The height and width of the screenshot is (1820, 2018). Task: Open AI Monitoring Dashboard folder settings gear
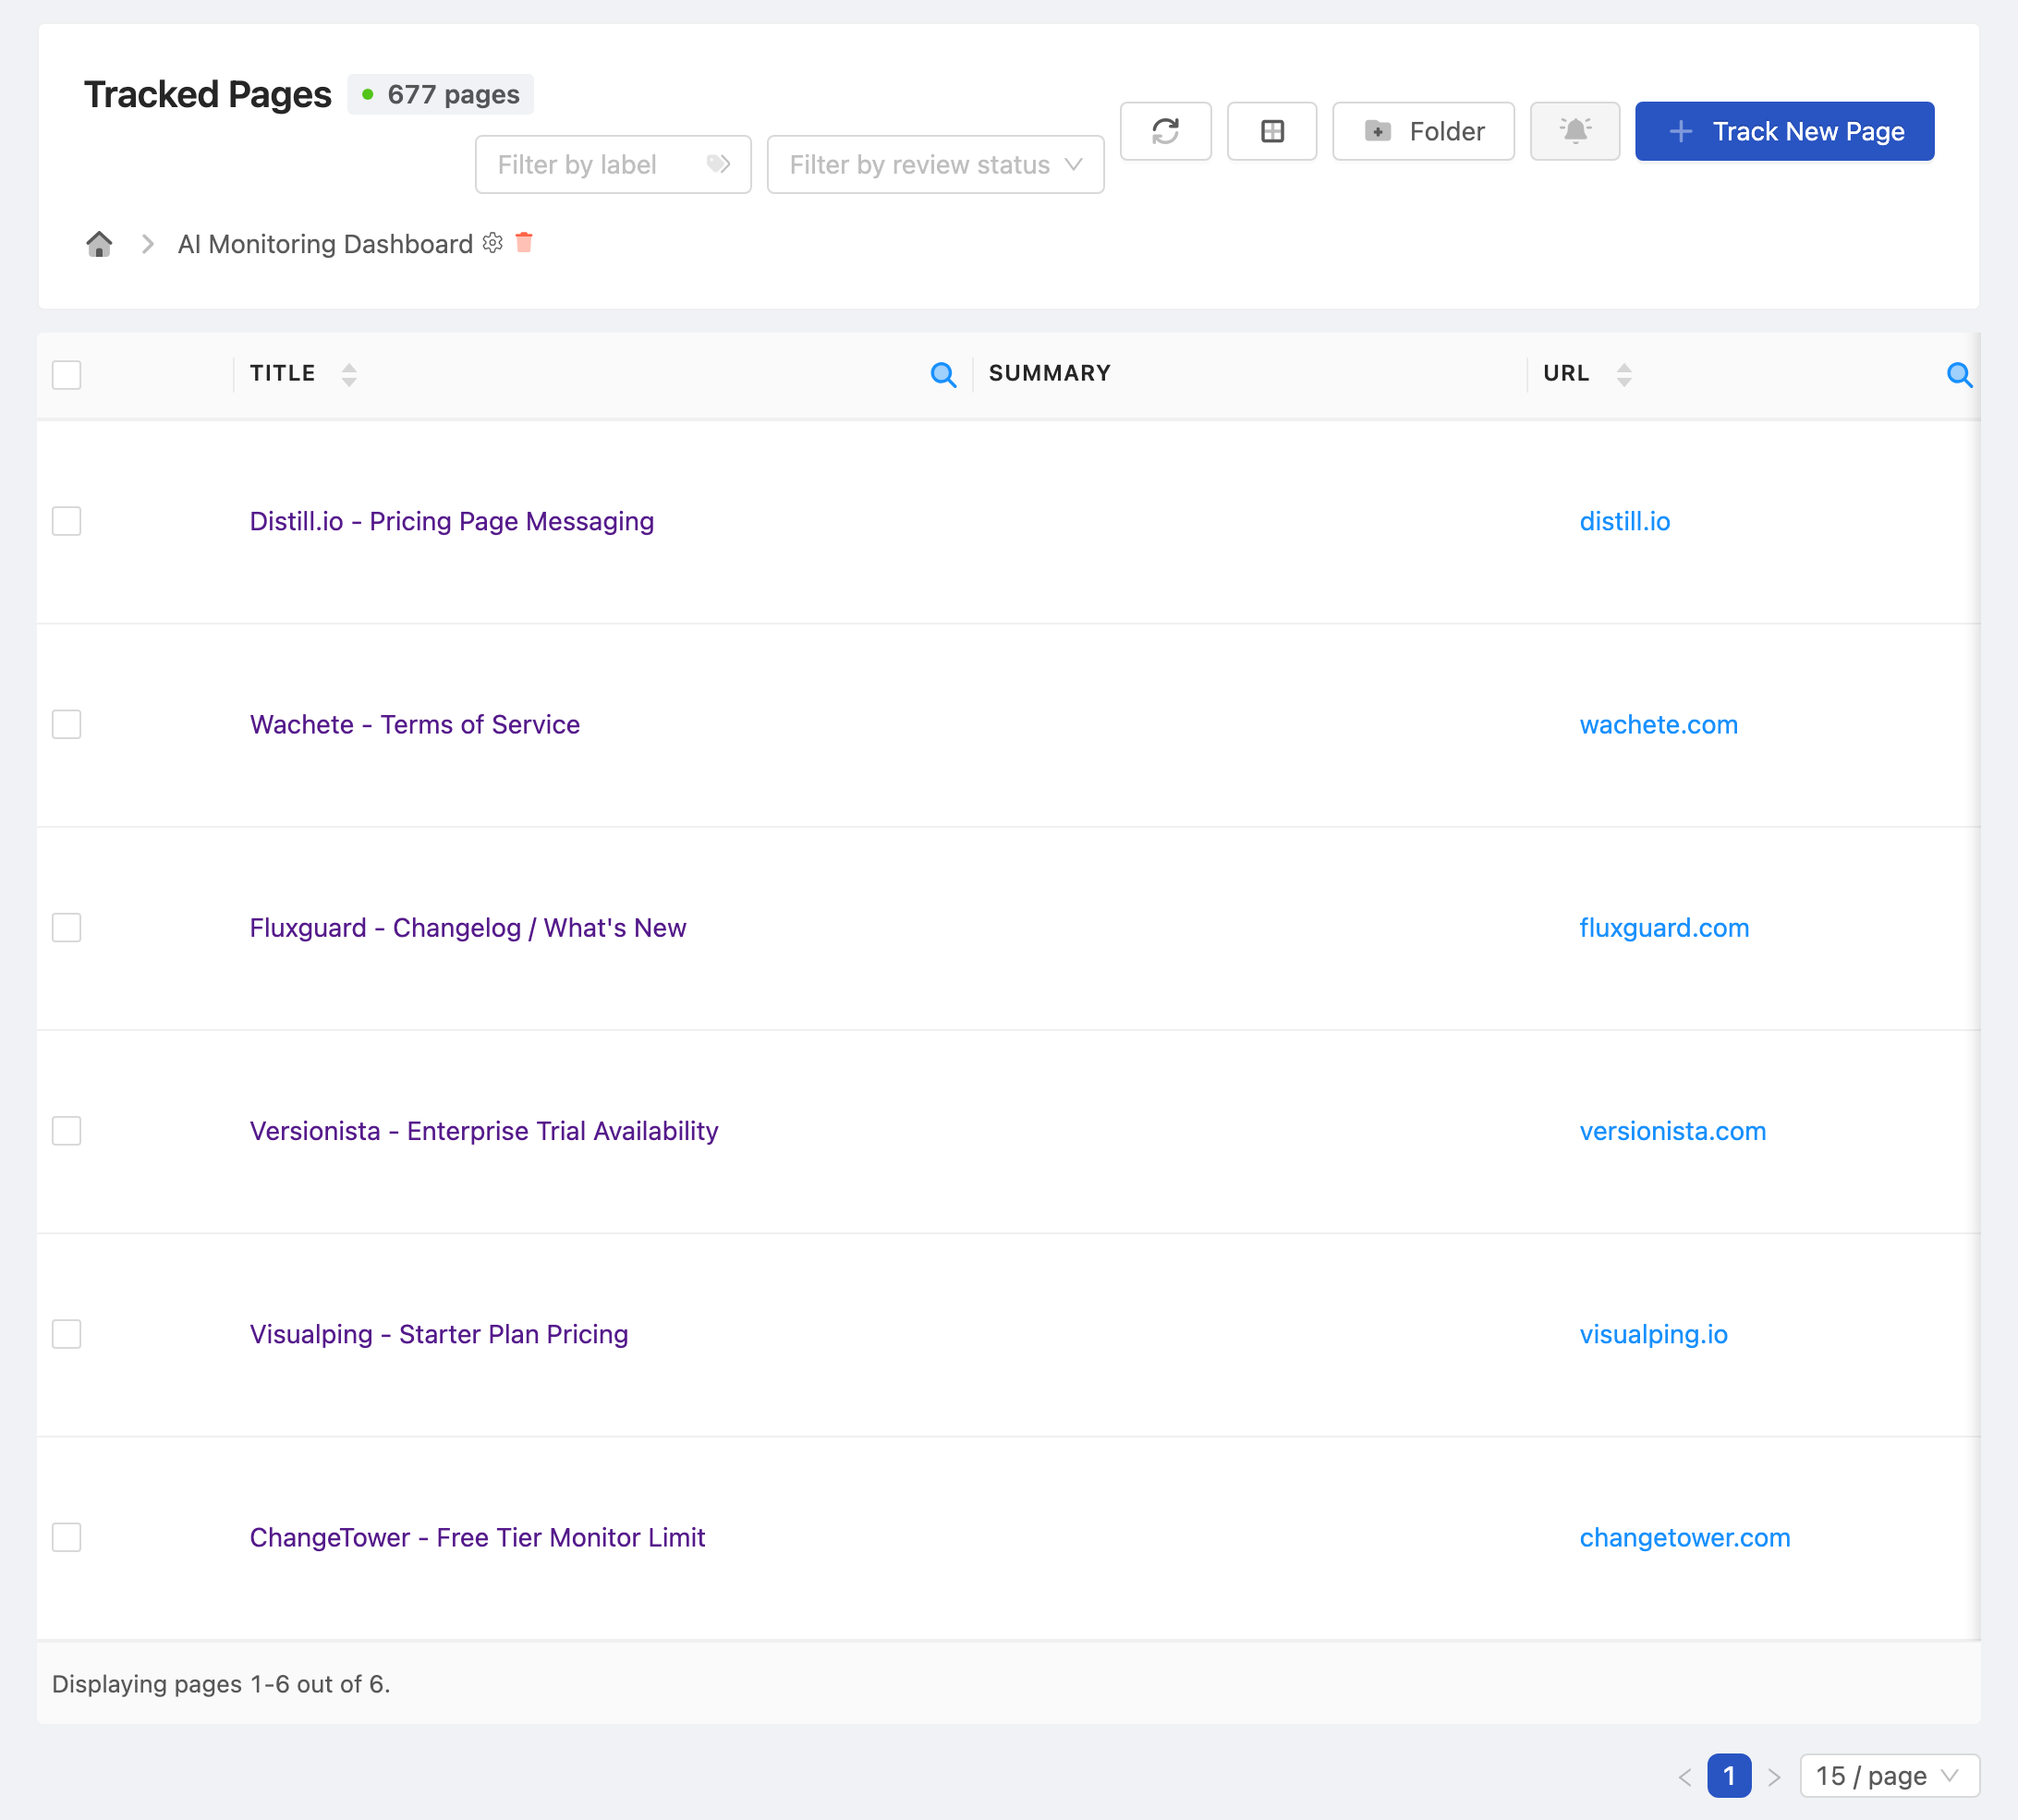point(492,243)
